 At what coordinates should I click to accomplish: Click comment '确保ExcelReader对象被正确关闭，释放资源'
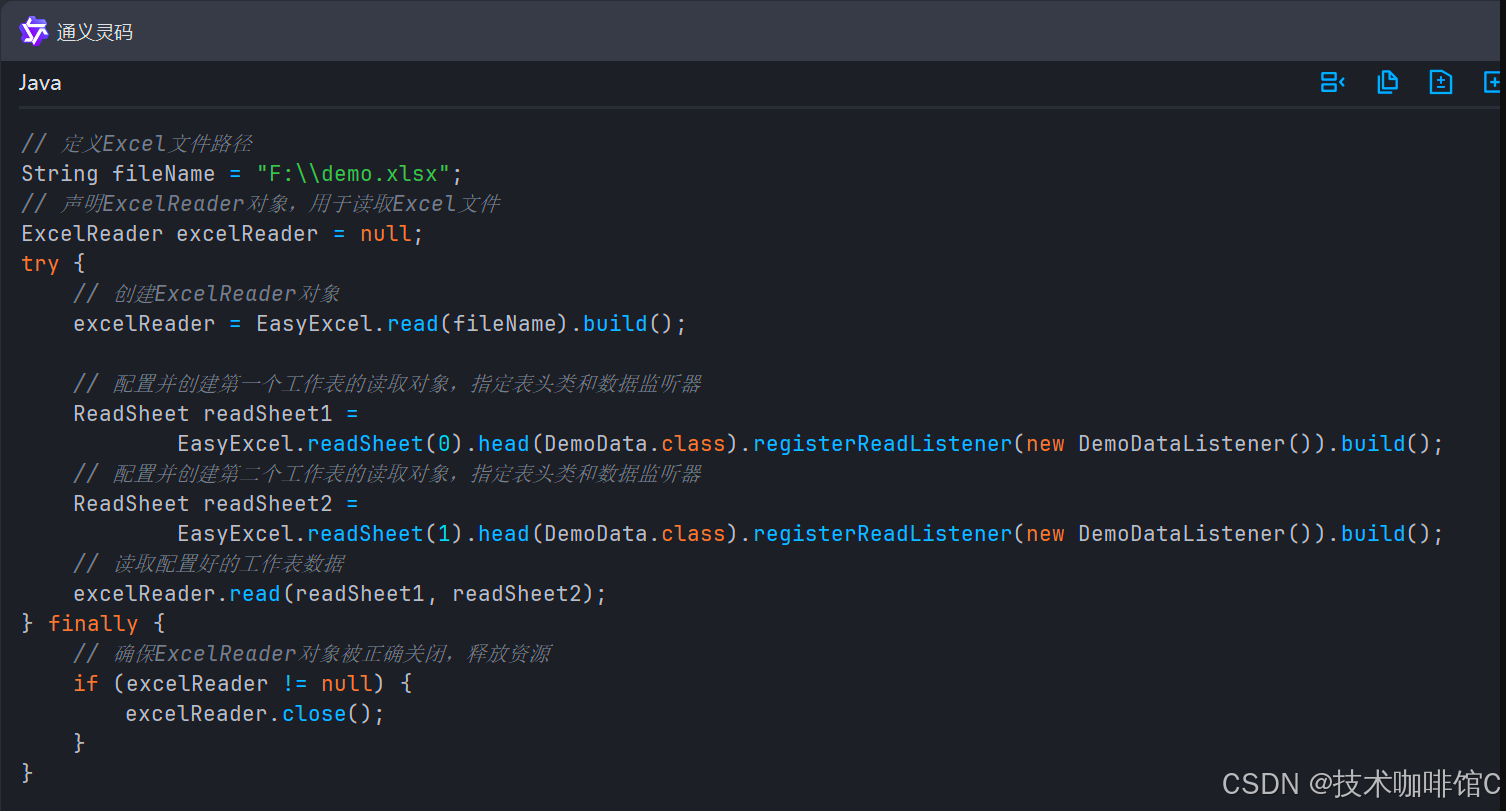(x=312, y=653)
